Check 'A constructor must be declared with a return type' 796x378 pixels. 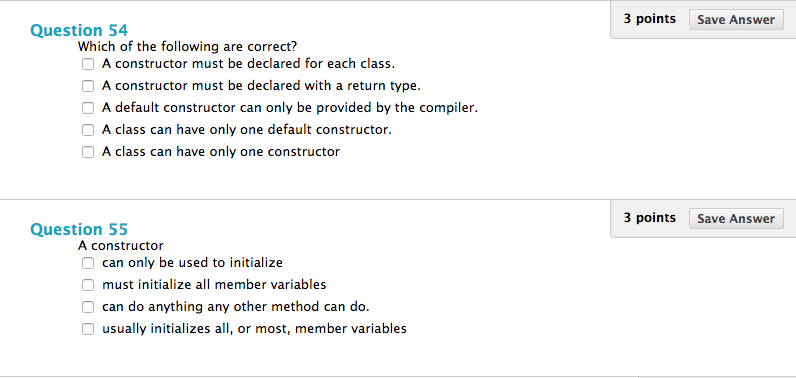click(88, 86)
